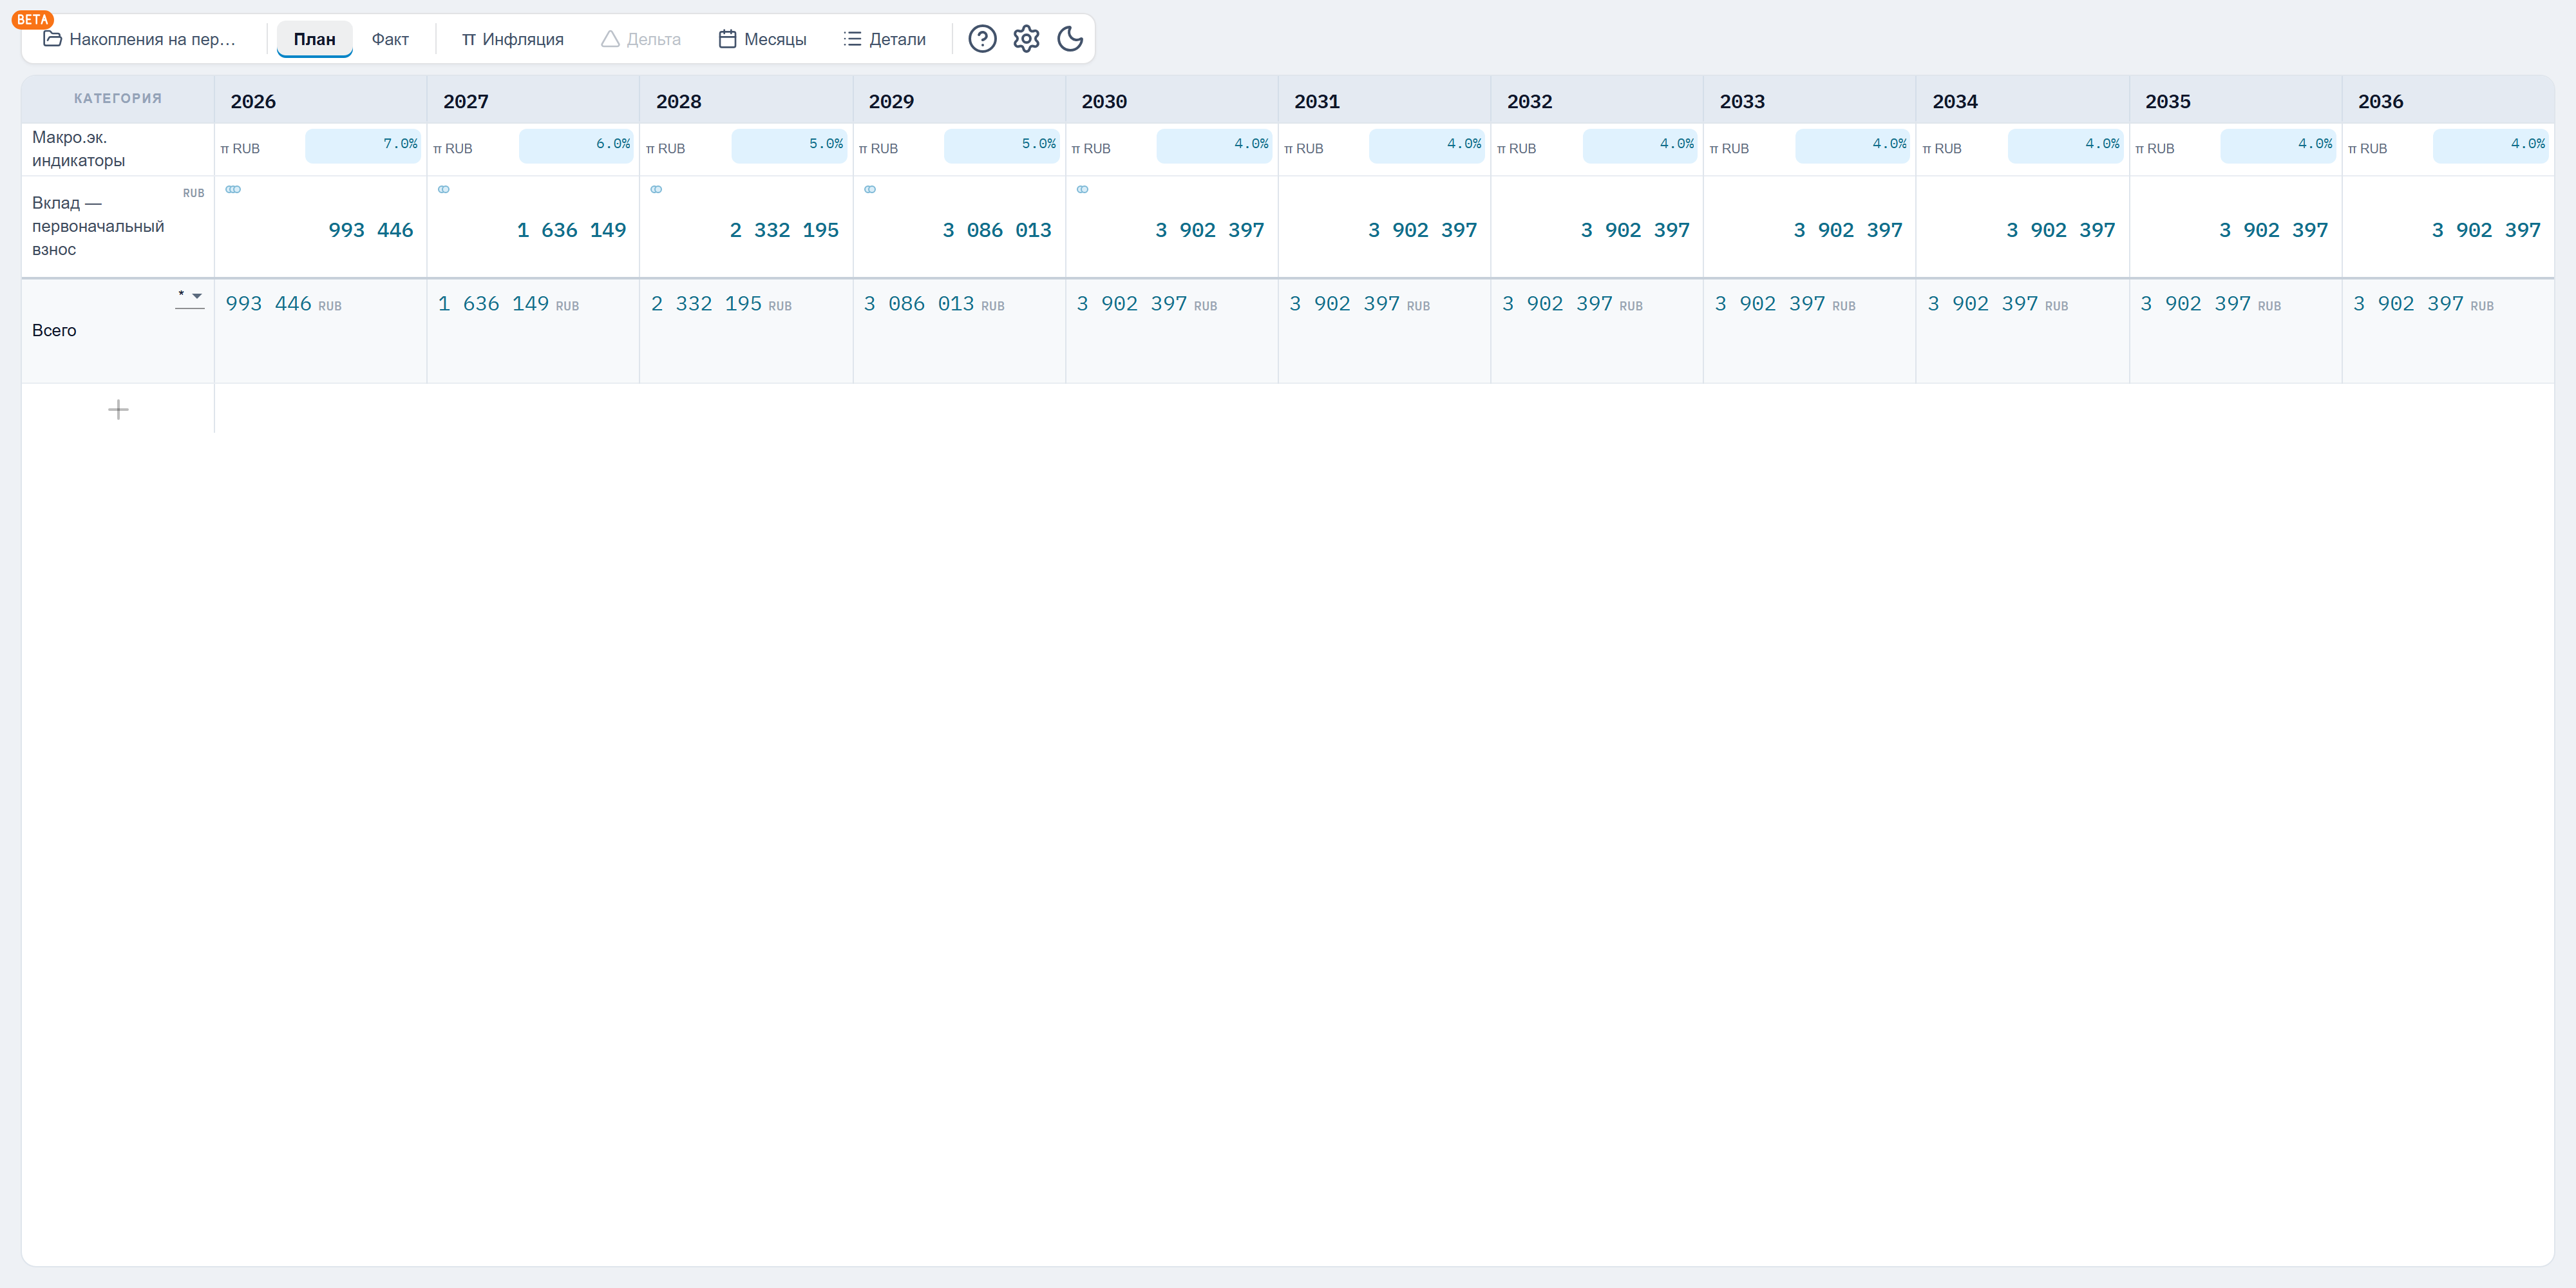Open settings gear icon
The width and height of the screenshot is (2576, 1288).
click(1026, 39)
